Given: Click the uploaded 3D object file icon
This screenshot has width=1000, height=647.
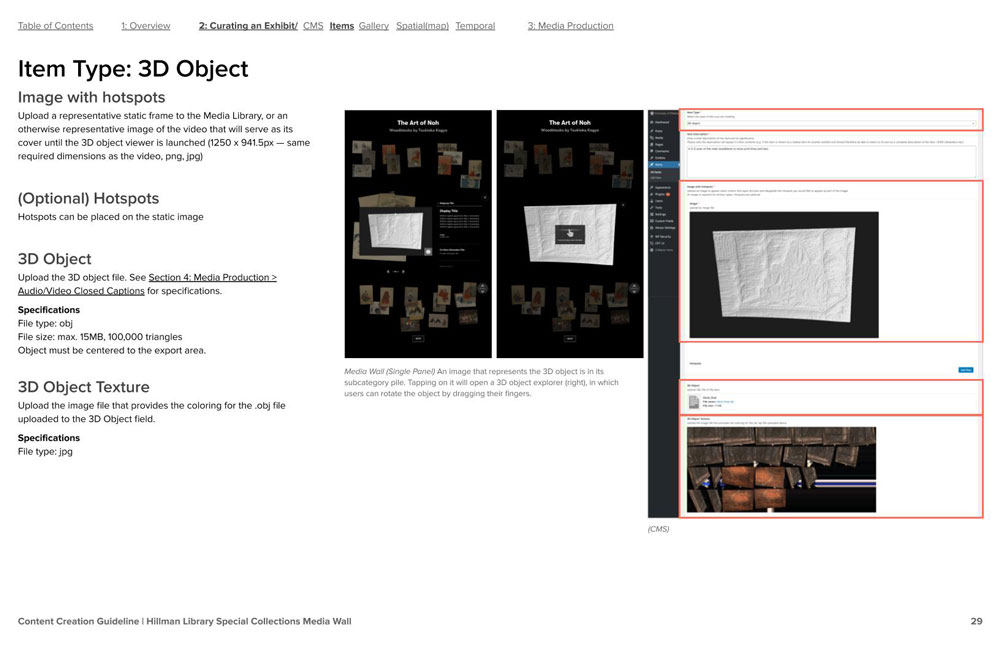Looking at the screenshot, I should [694, 402].
